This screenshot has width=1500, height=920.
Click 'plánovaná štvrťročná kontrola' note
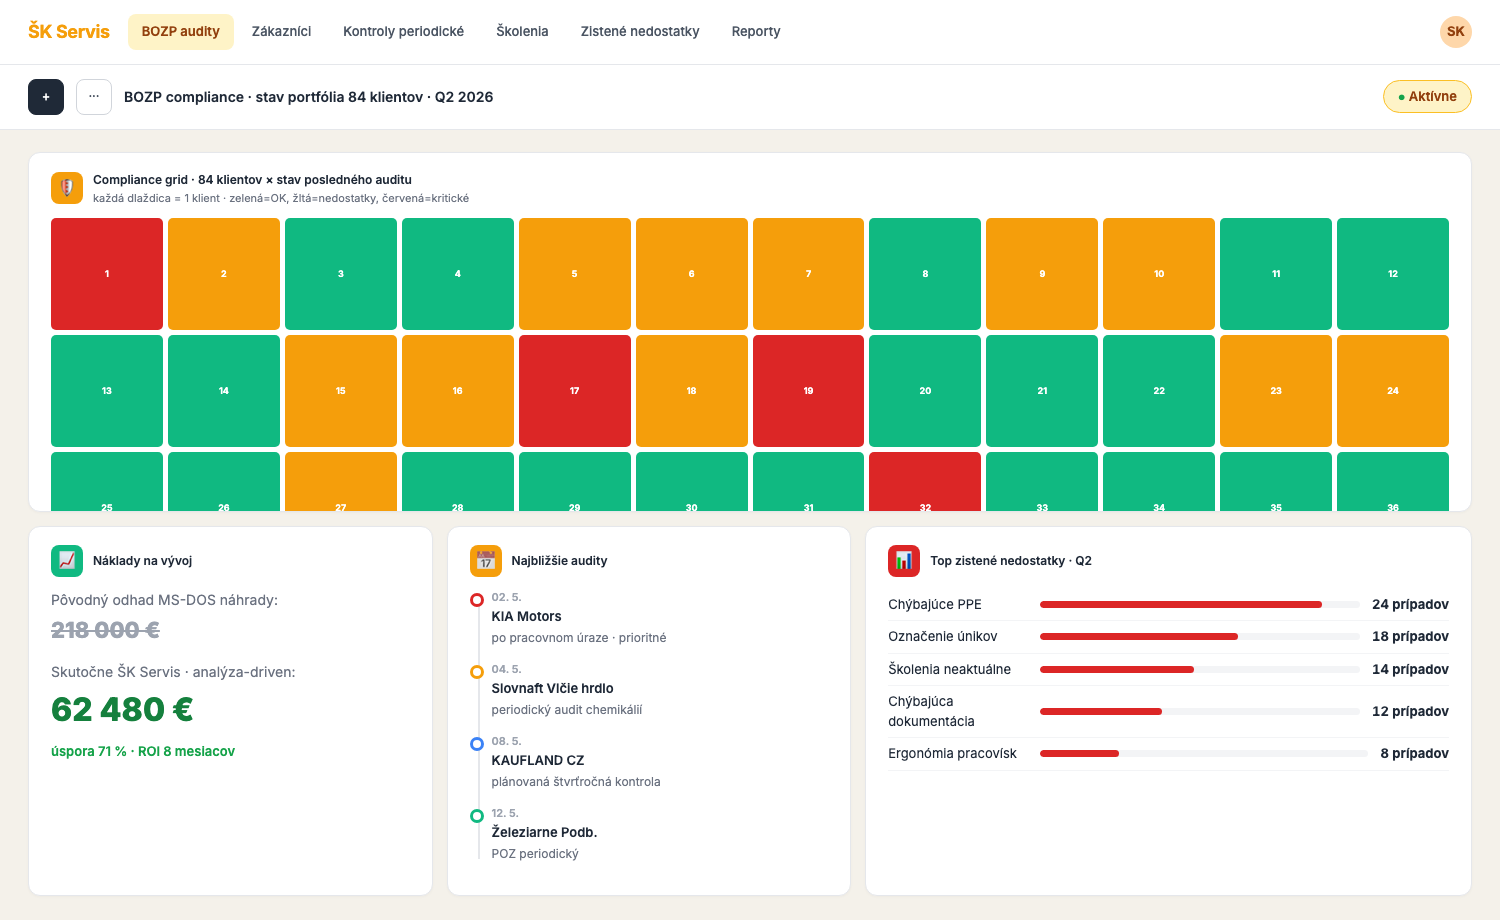pos(576,782)
